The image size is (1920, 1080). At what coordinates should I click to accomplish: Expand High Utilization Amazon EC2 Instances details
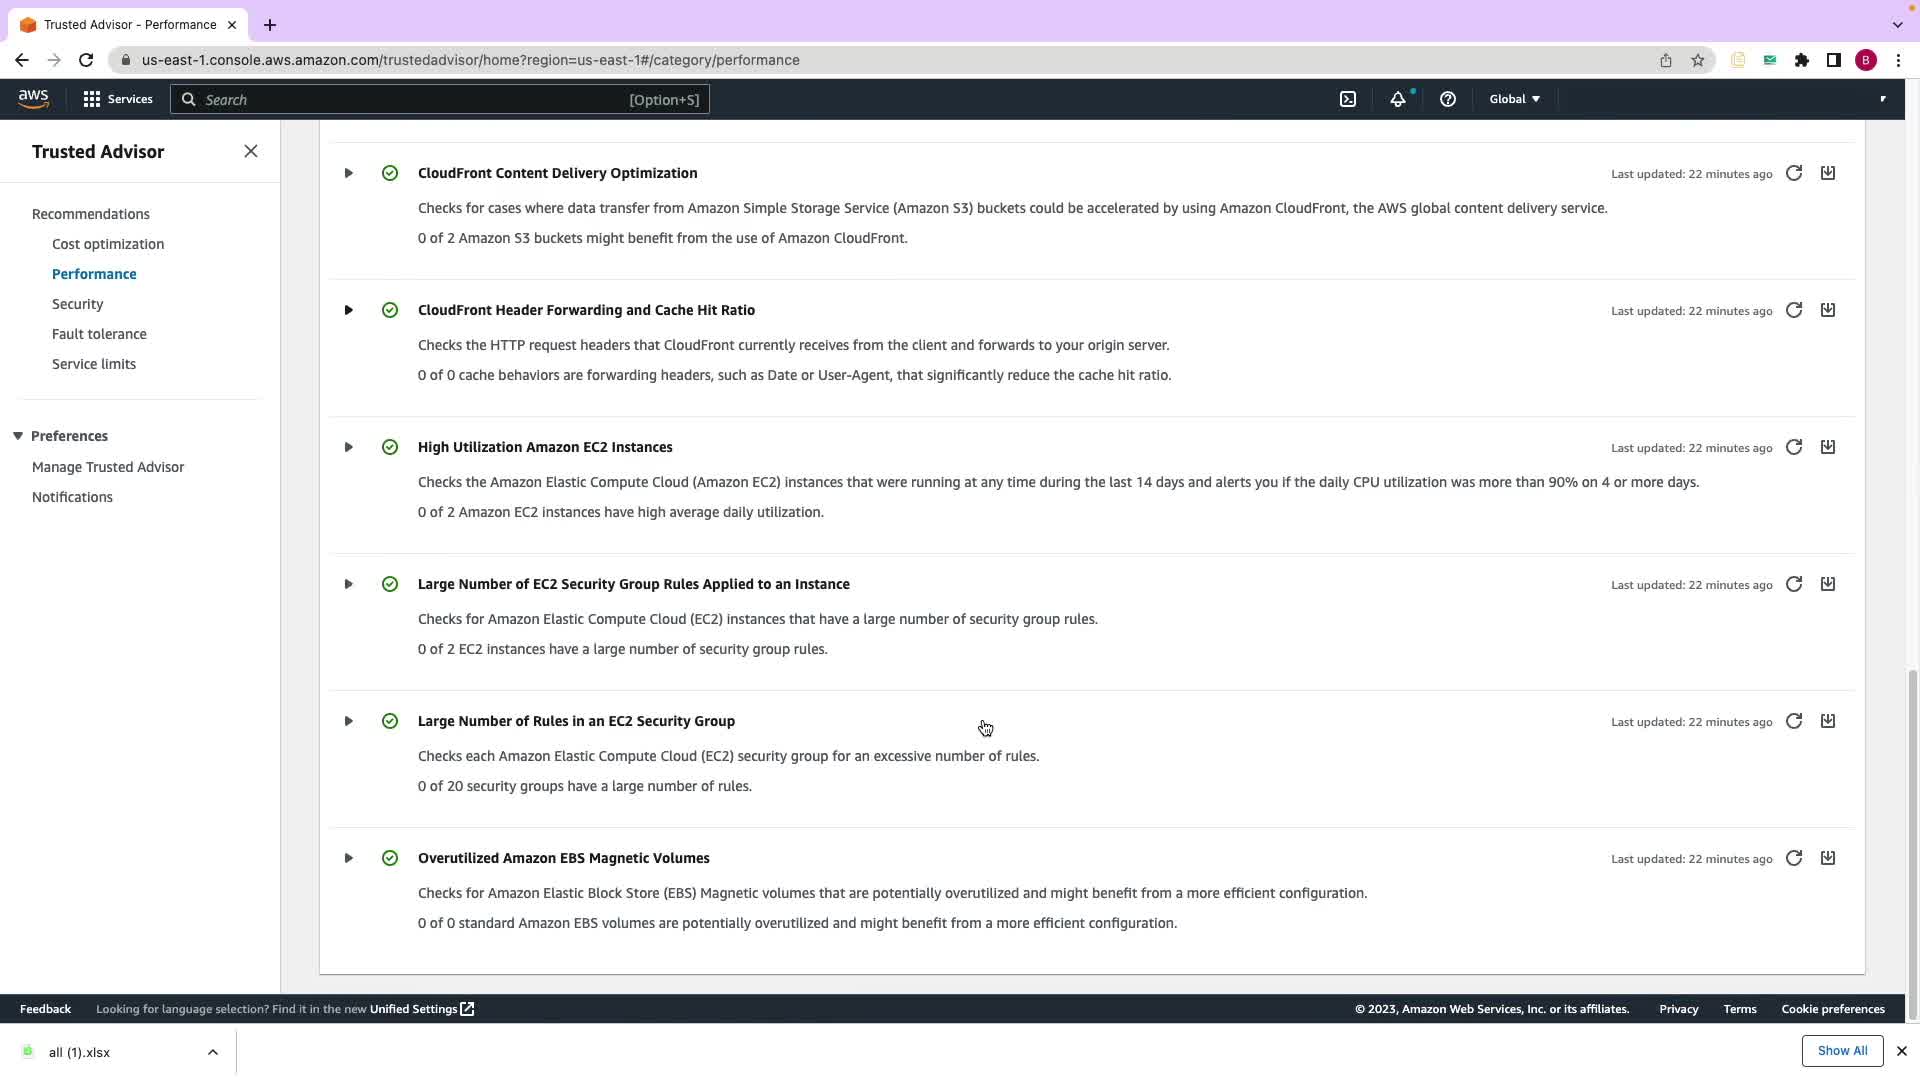[x=348, y=447]
